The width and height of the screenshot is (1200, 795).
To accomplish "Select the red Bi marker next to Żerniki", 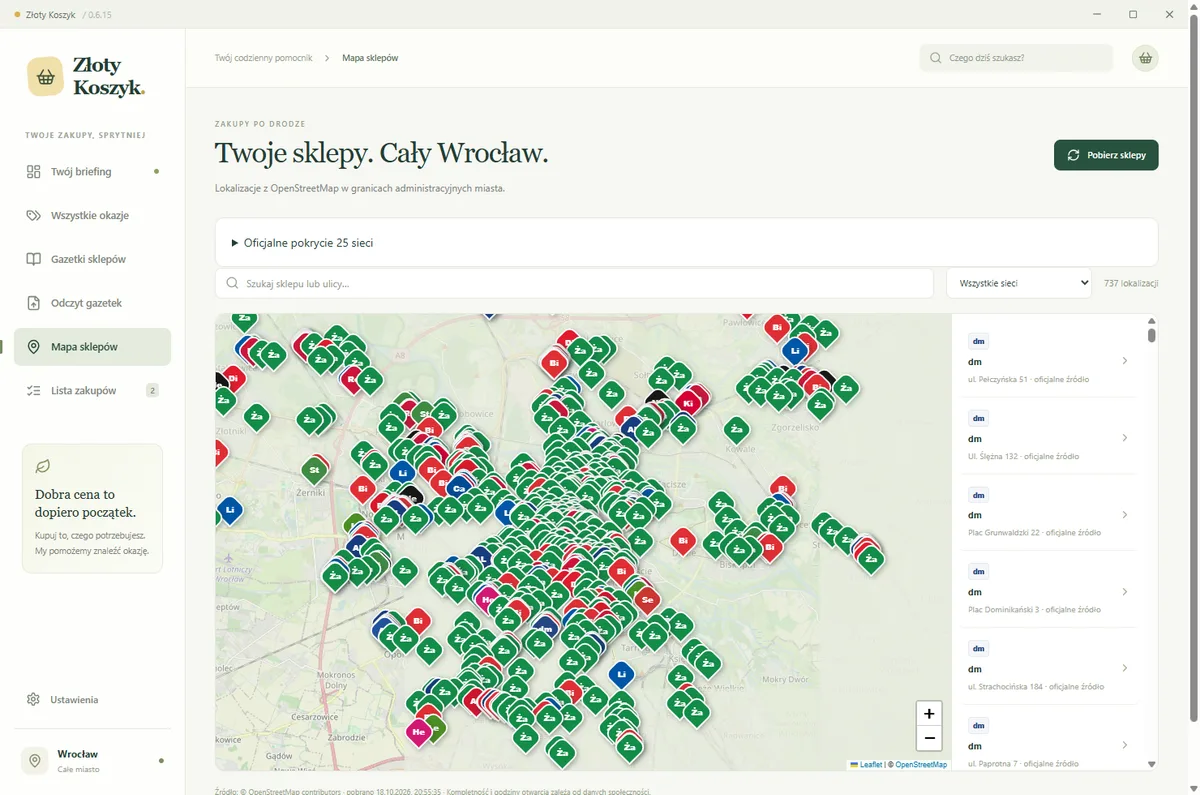I will pos(362,489).
